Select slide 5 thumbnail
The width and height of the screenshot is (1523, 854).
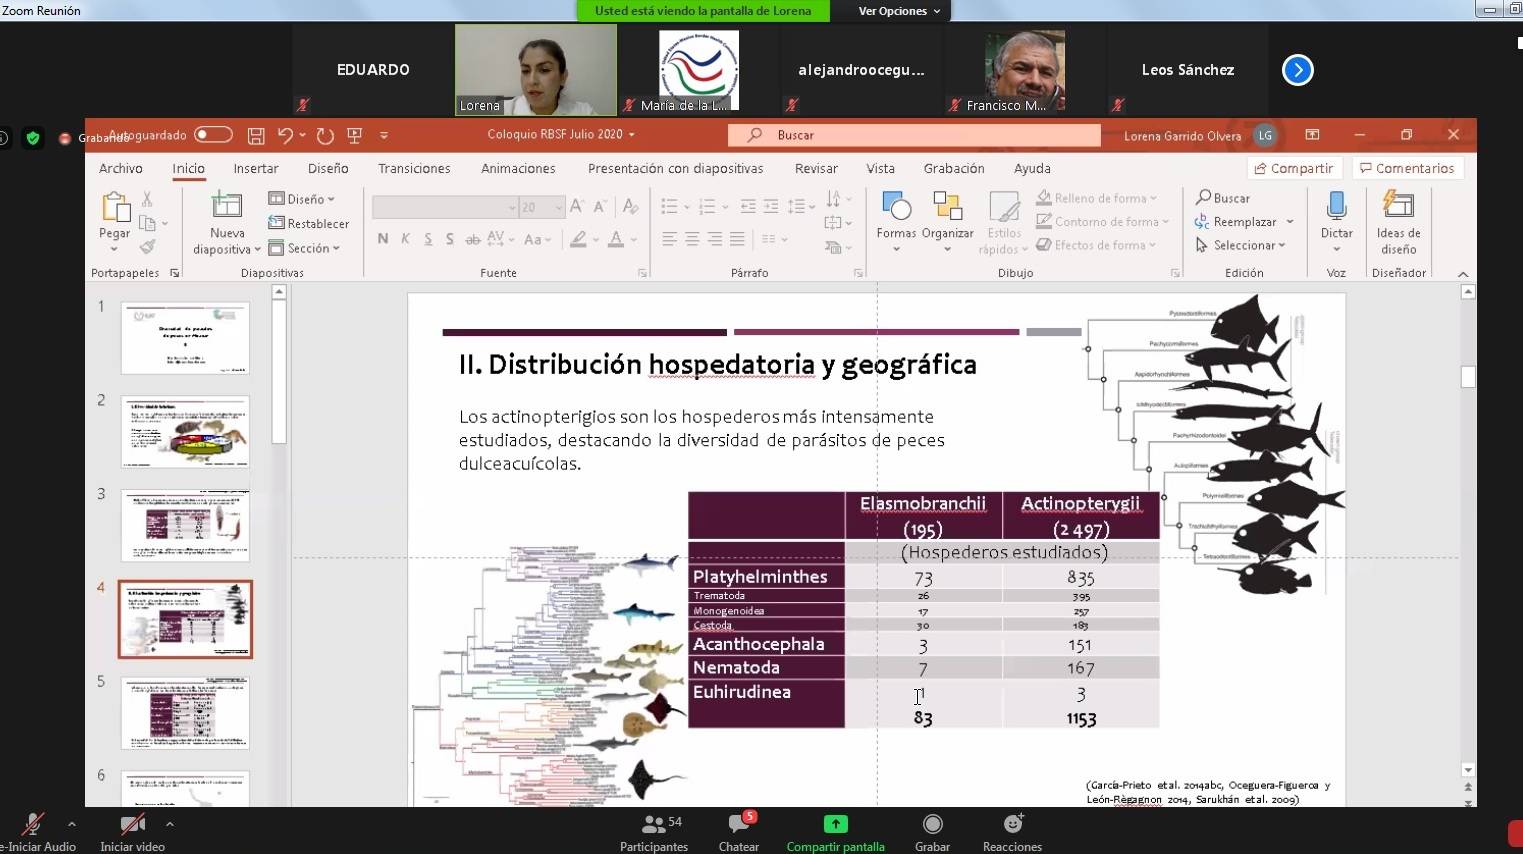tap(185, 713)
